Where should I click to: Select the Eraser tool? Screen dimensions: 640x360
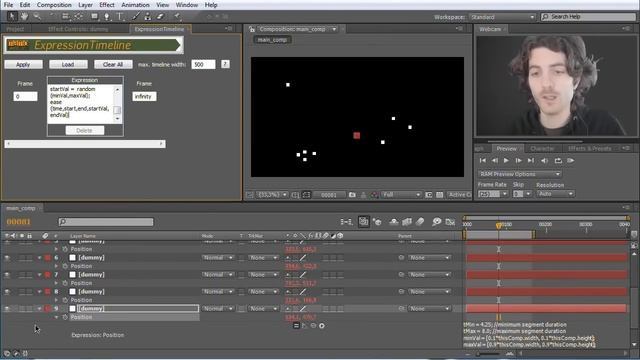tap(160, 16)
